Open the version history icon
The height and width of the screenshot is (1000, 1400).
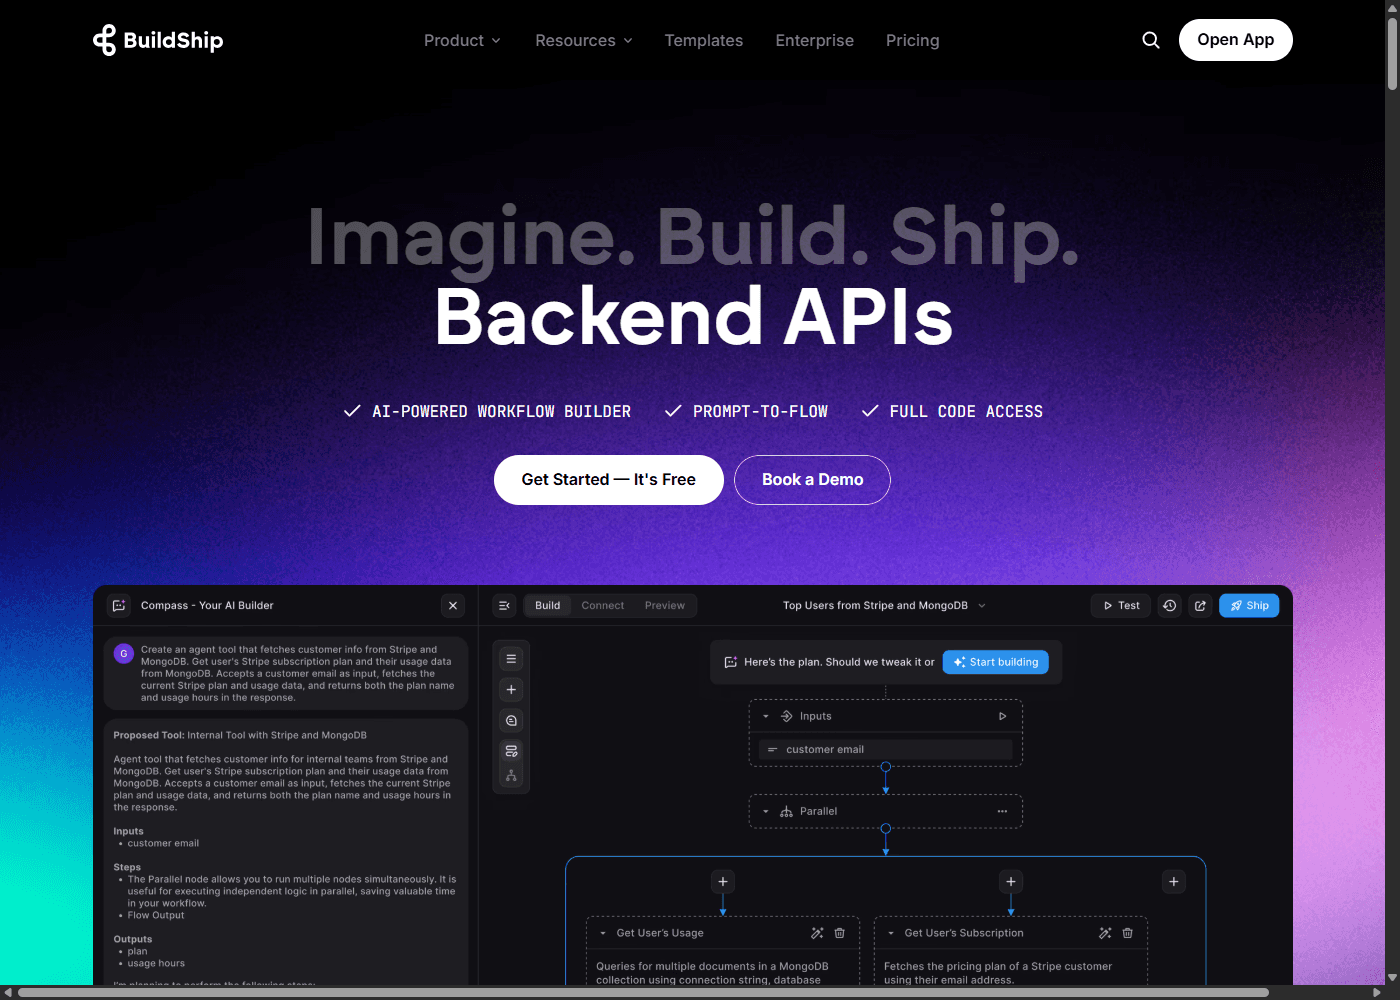[1169, 606]
